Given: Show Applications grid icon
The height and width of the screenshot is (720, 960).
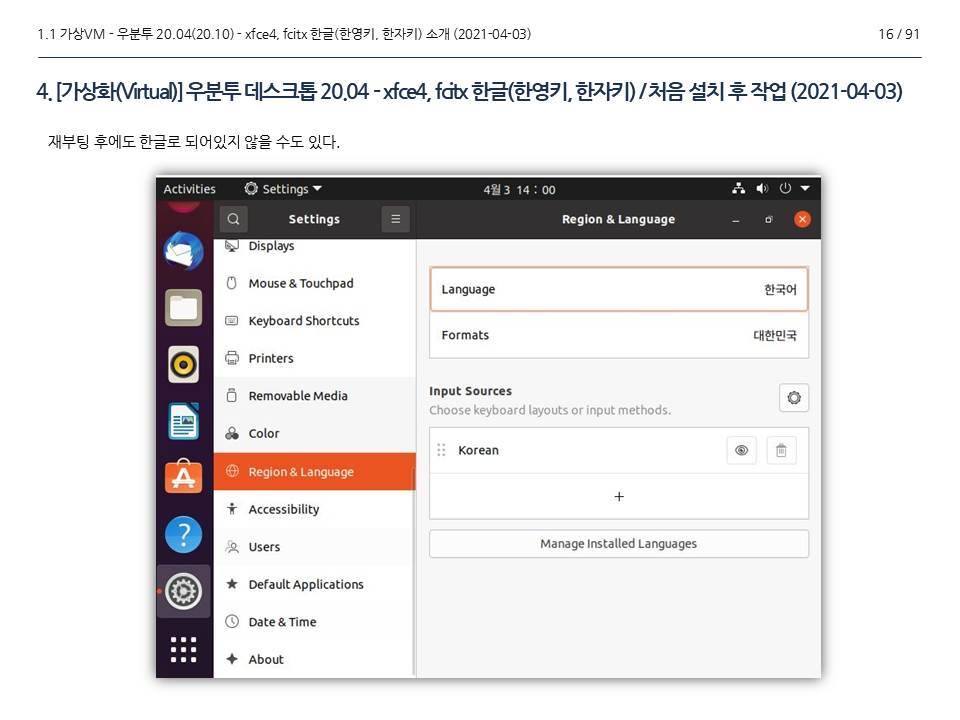Looking at the screenshot, I should [x=184, y=649].
